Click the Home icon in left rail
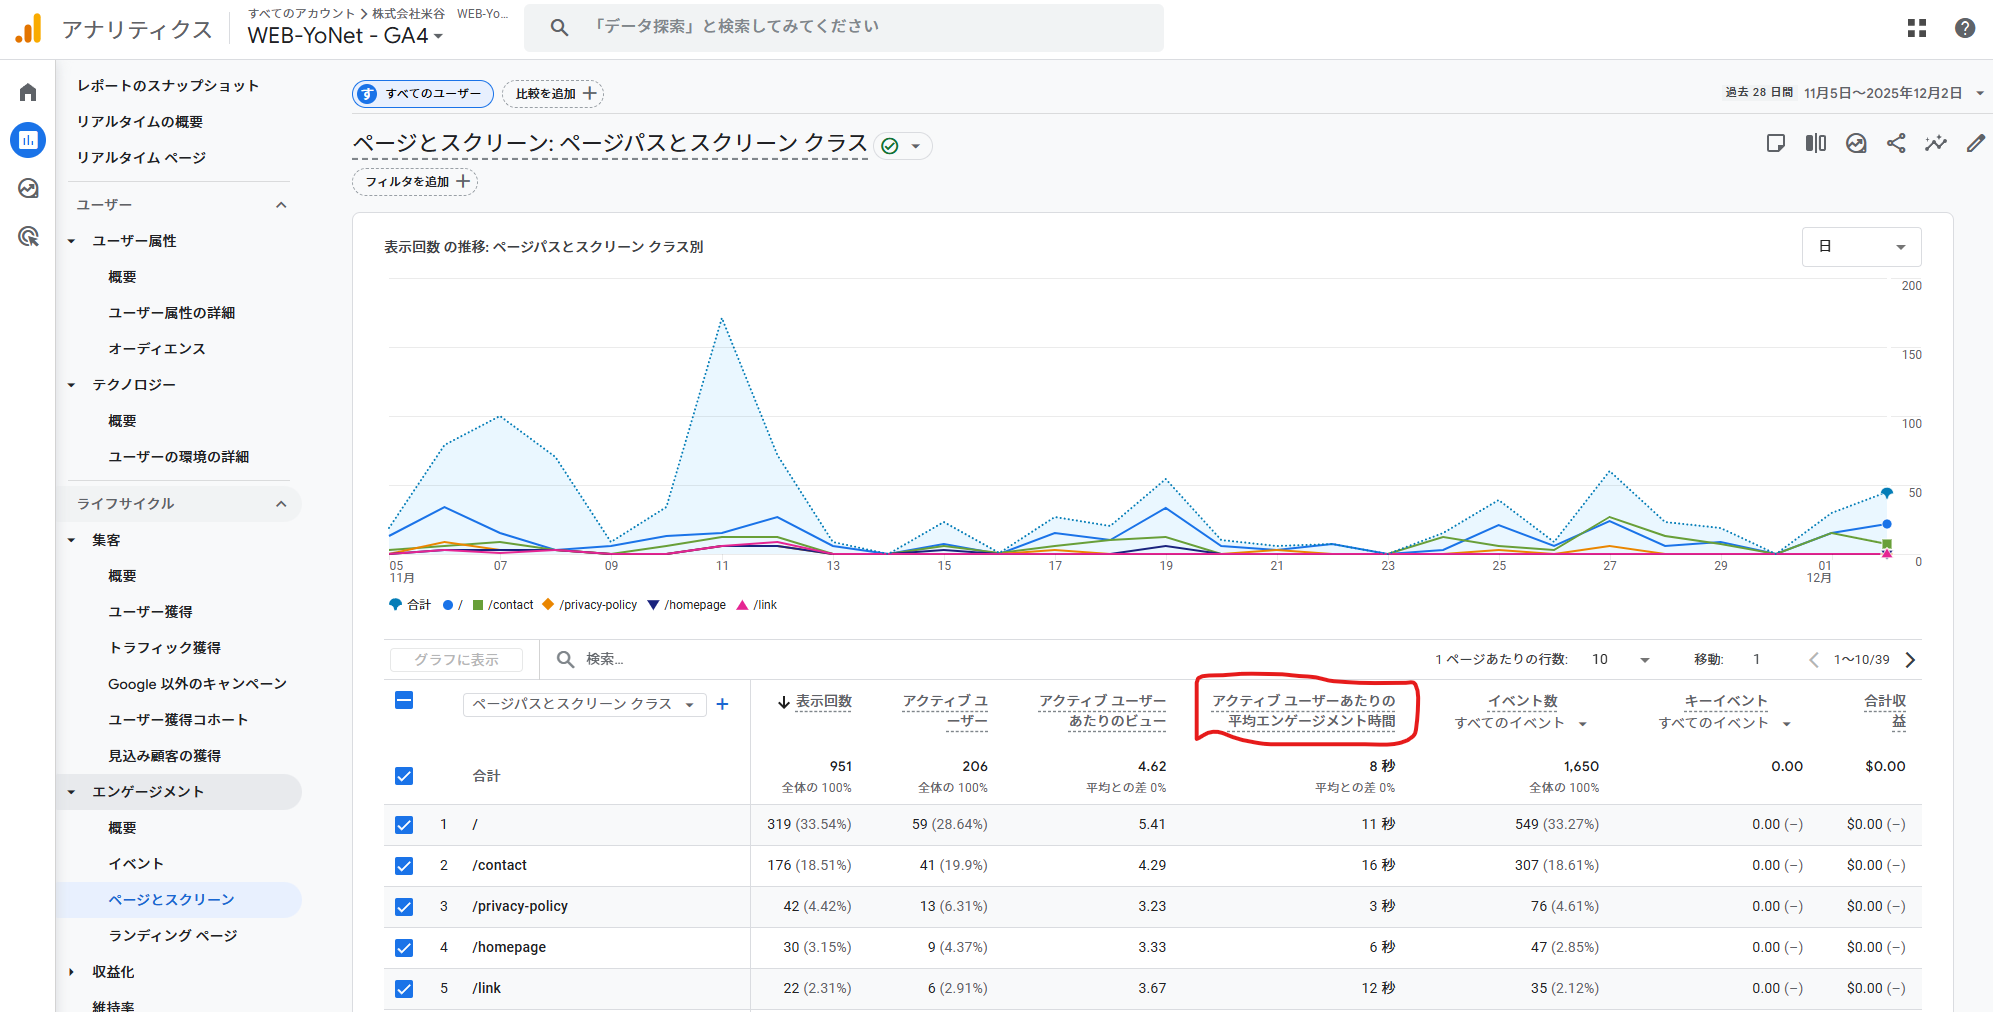1993x1012 pixels. tap(28, 93)
